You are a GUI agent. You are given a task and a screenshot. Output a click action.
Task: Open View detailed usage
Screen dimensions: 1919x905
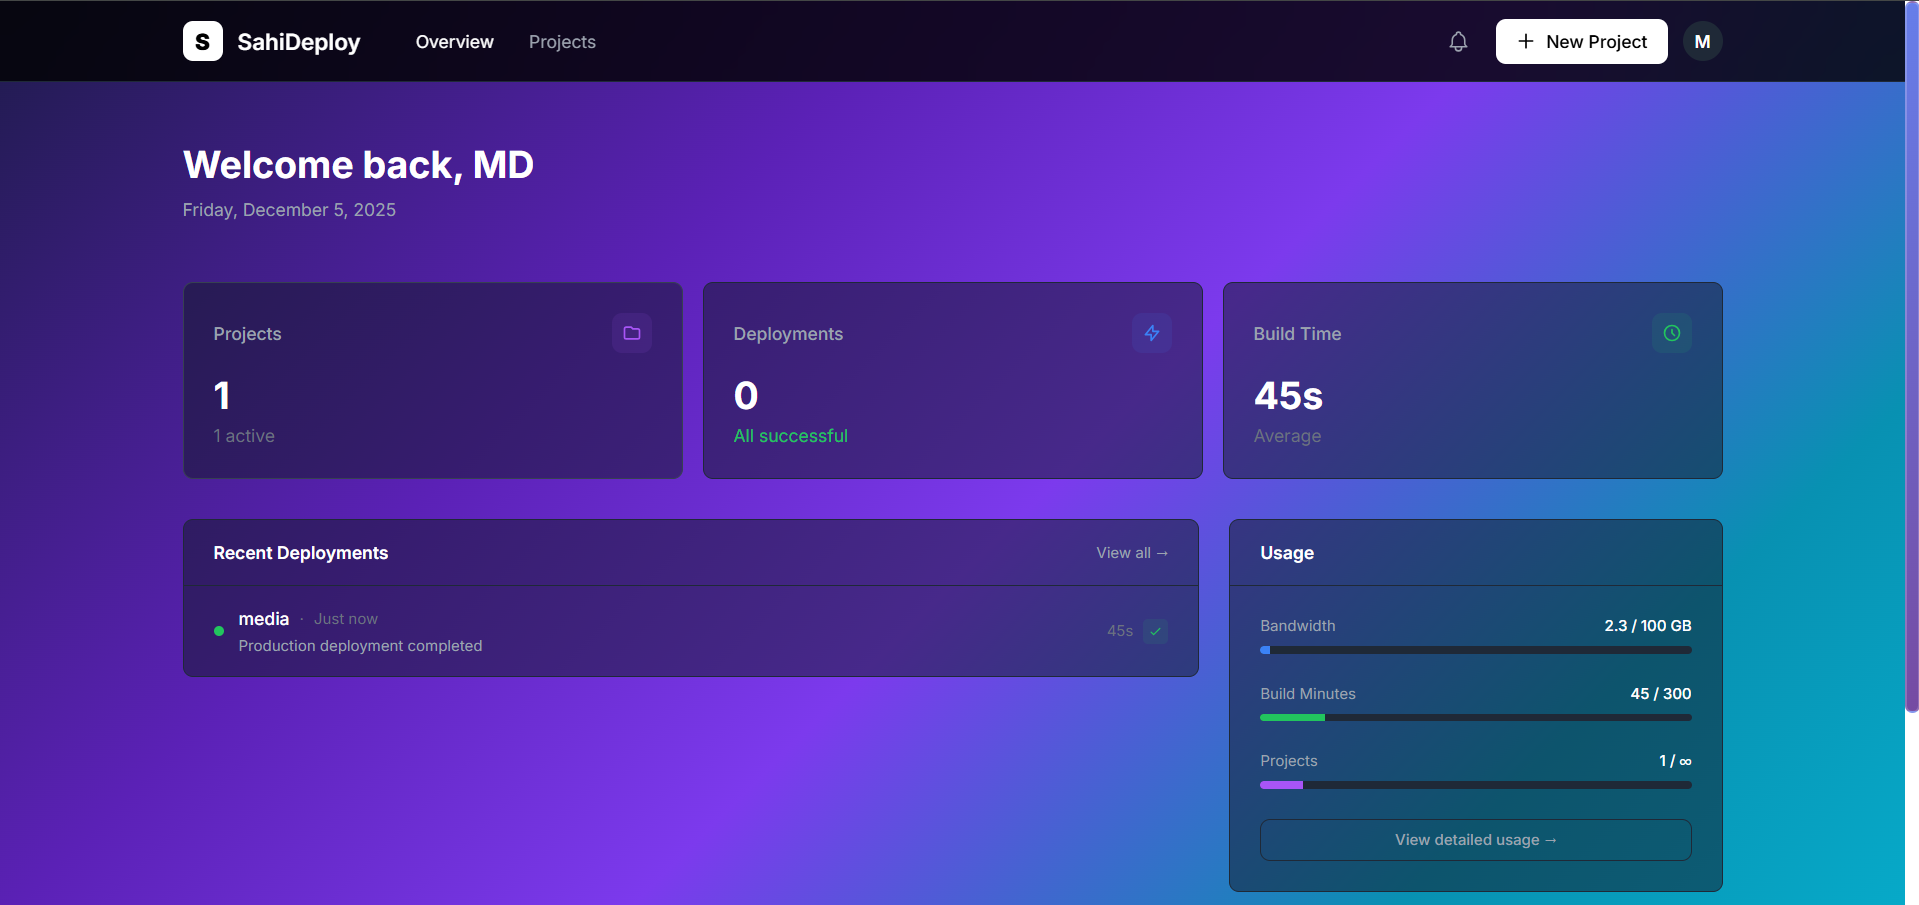click(1475, 840)
